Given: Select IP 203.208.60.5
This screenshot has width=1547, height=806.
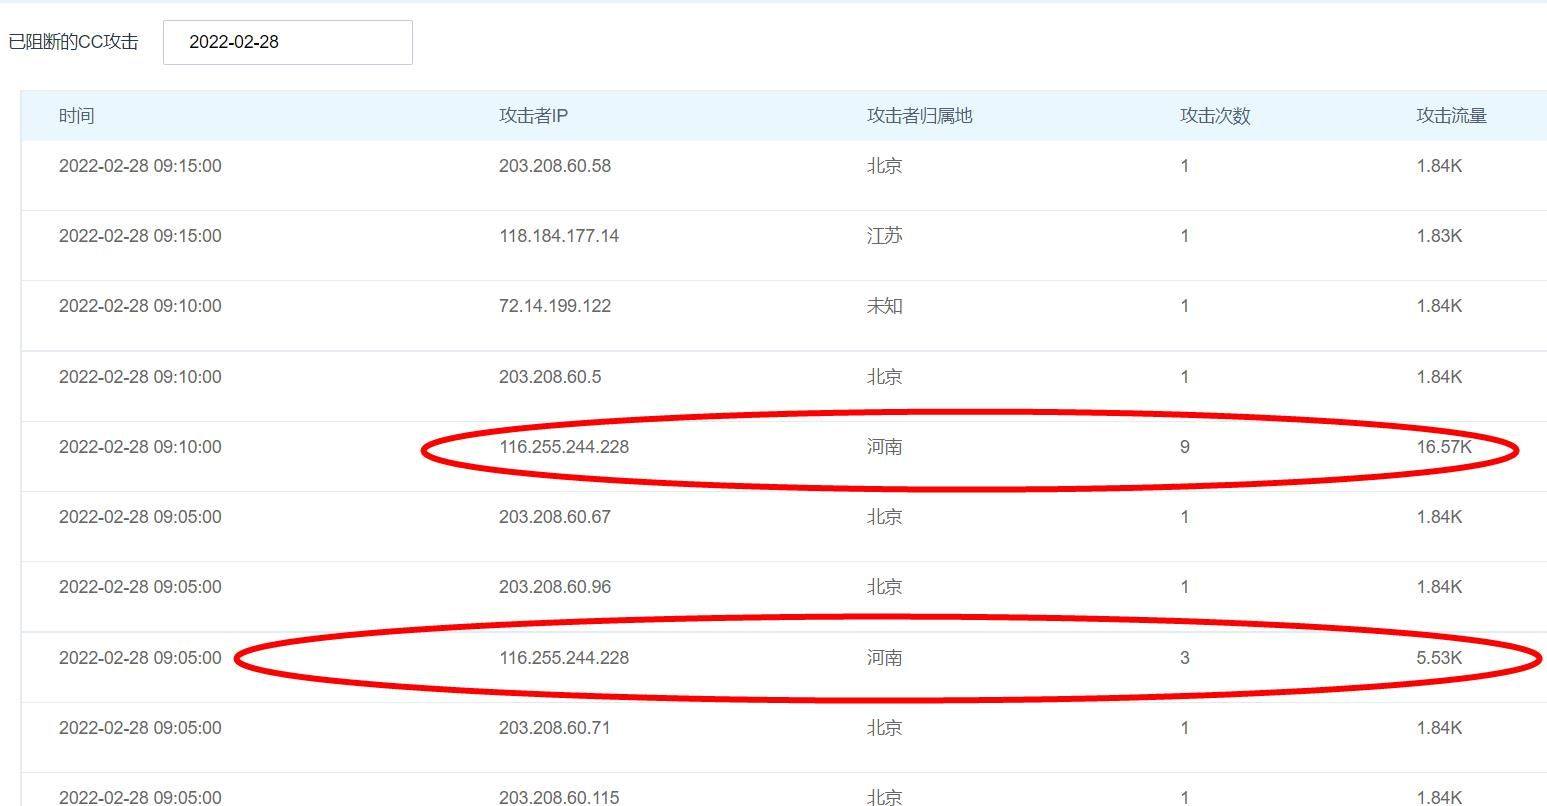Looking at the screenshot, I should tap(550, 377).
